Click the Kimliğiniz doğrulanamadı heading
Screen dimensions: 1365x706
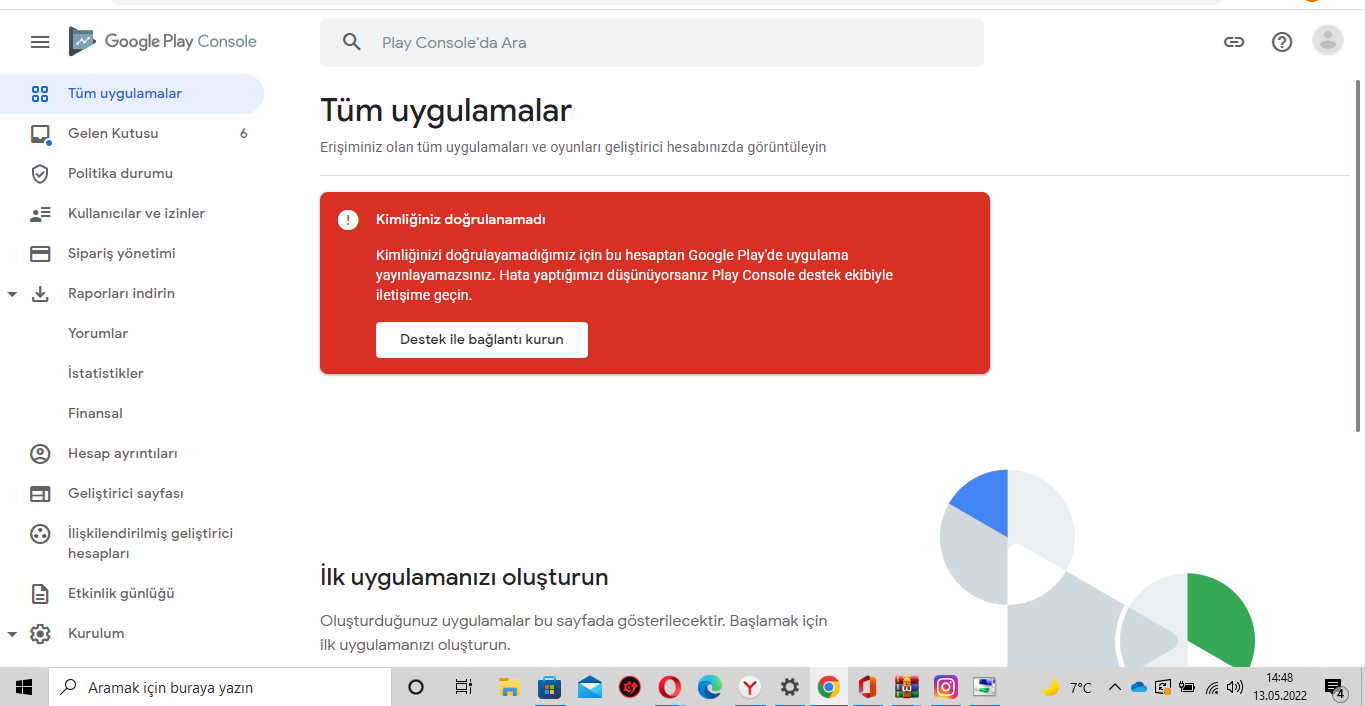pos(461,220)
